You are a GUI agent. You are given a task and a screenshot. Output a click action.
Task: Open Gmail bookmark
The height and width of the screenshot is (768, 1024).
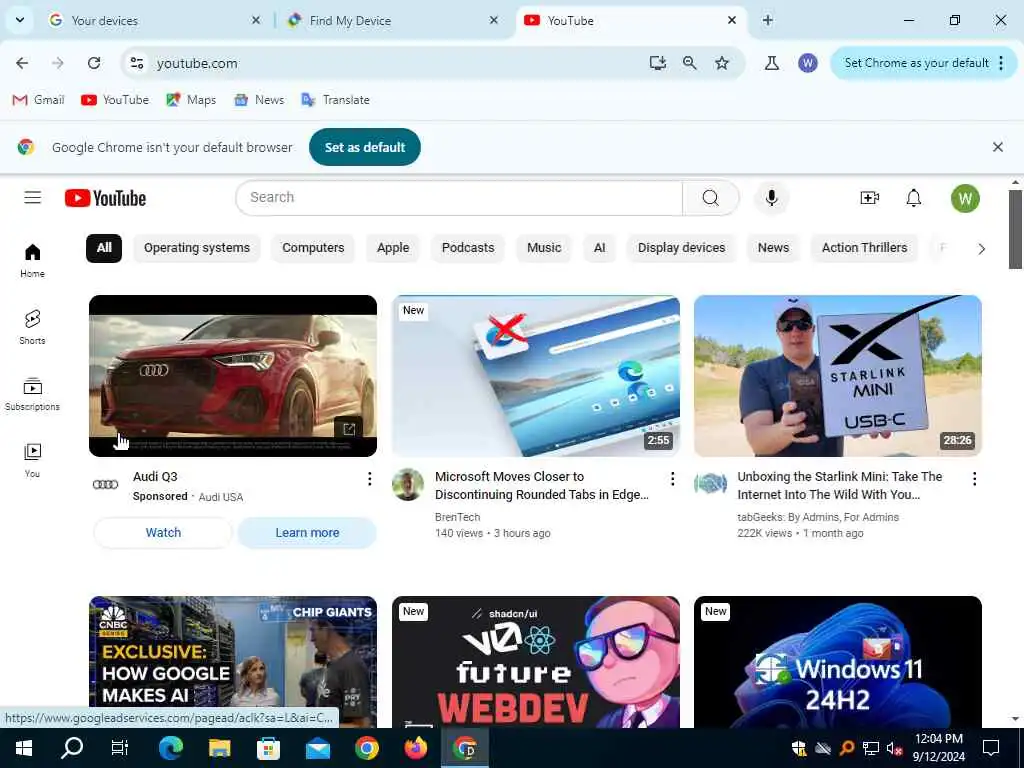(x=39, y=100)
